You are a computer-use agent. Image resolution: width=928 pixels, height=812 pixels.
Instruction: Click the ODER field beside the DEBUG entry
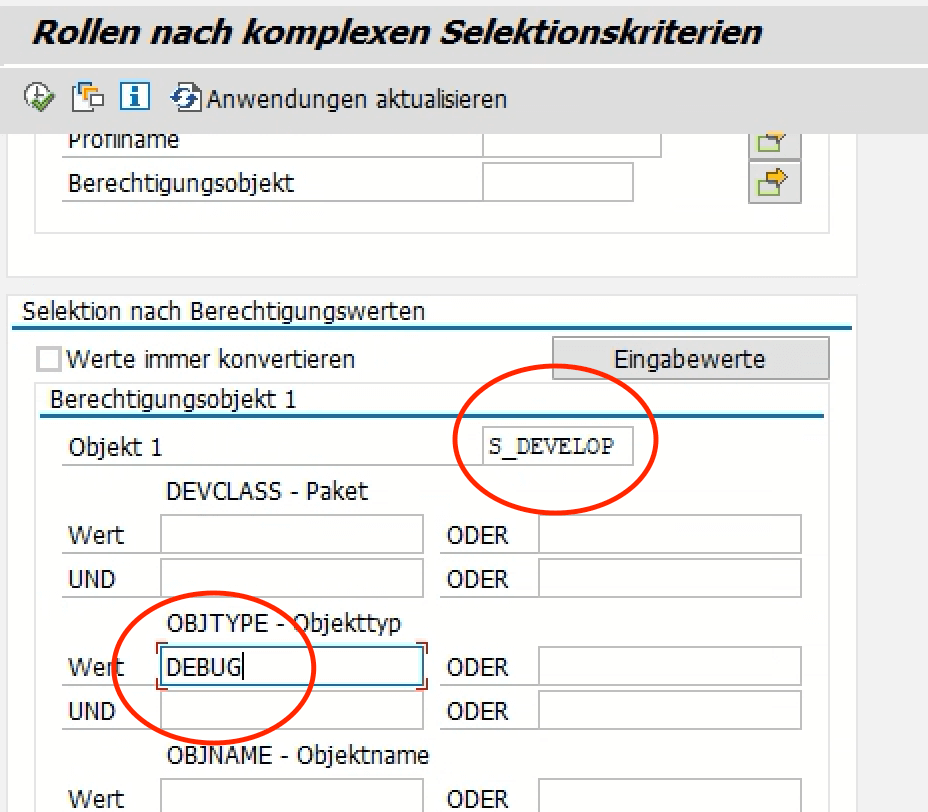point(670,666)
